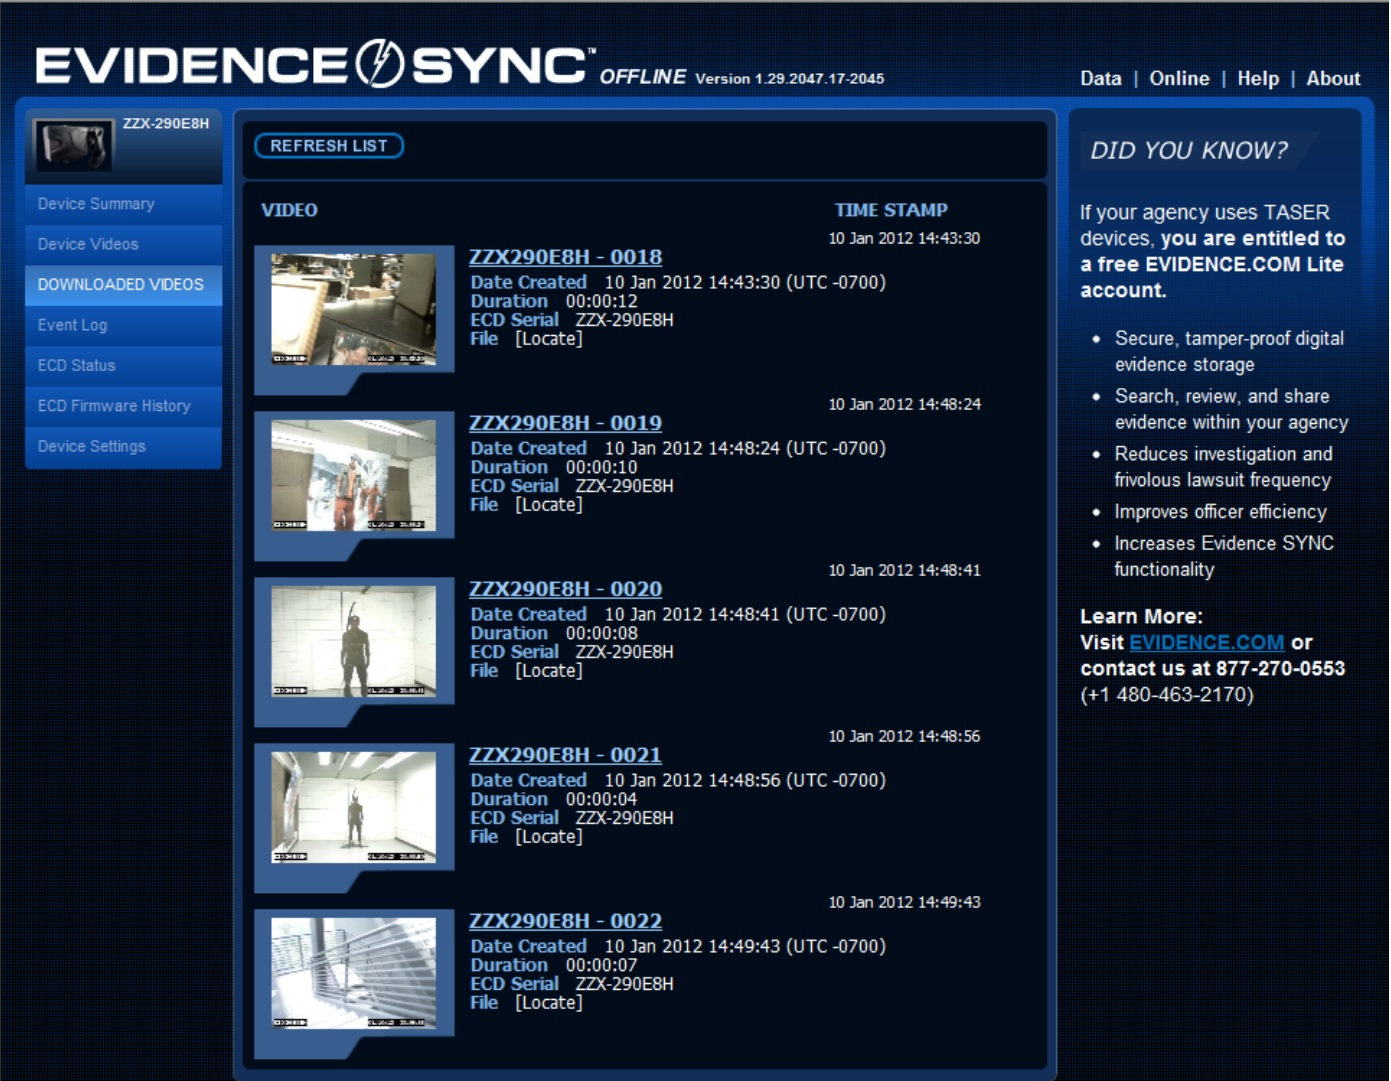Screen dimensions: 1391x1081
Task: Open the Online menu
Action: pyautogui.click(x=1181, y=78)
